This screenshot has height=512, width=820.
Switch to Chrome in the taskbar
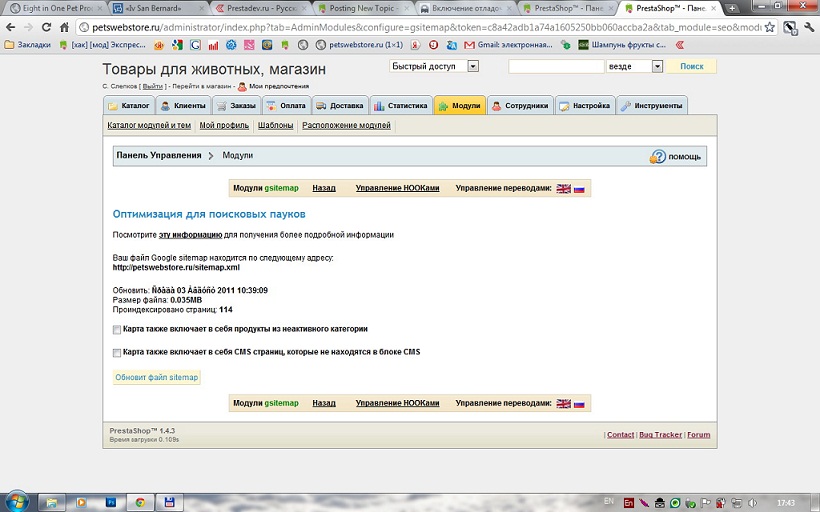point(140,503)
